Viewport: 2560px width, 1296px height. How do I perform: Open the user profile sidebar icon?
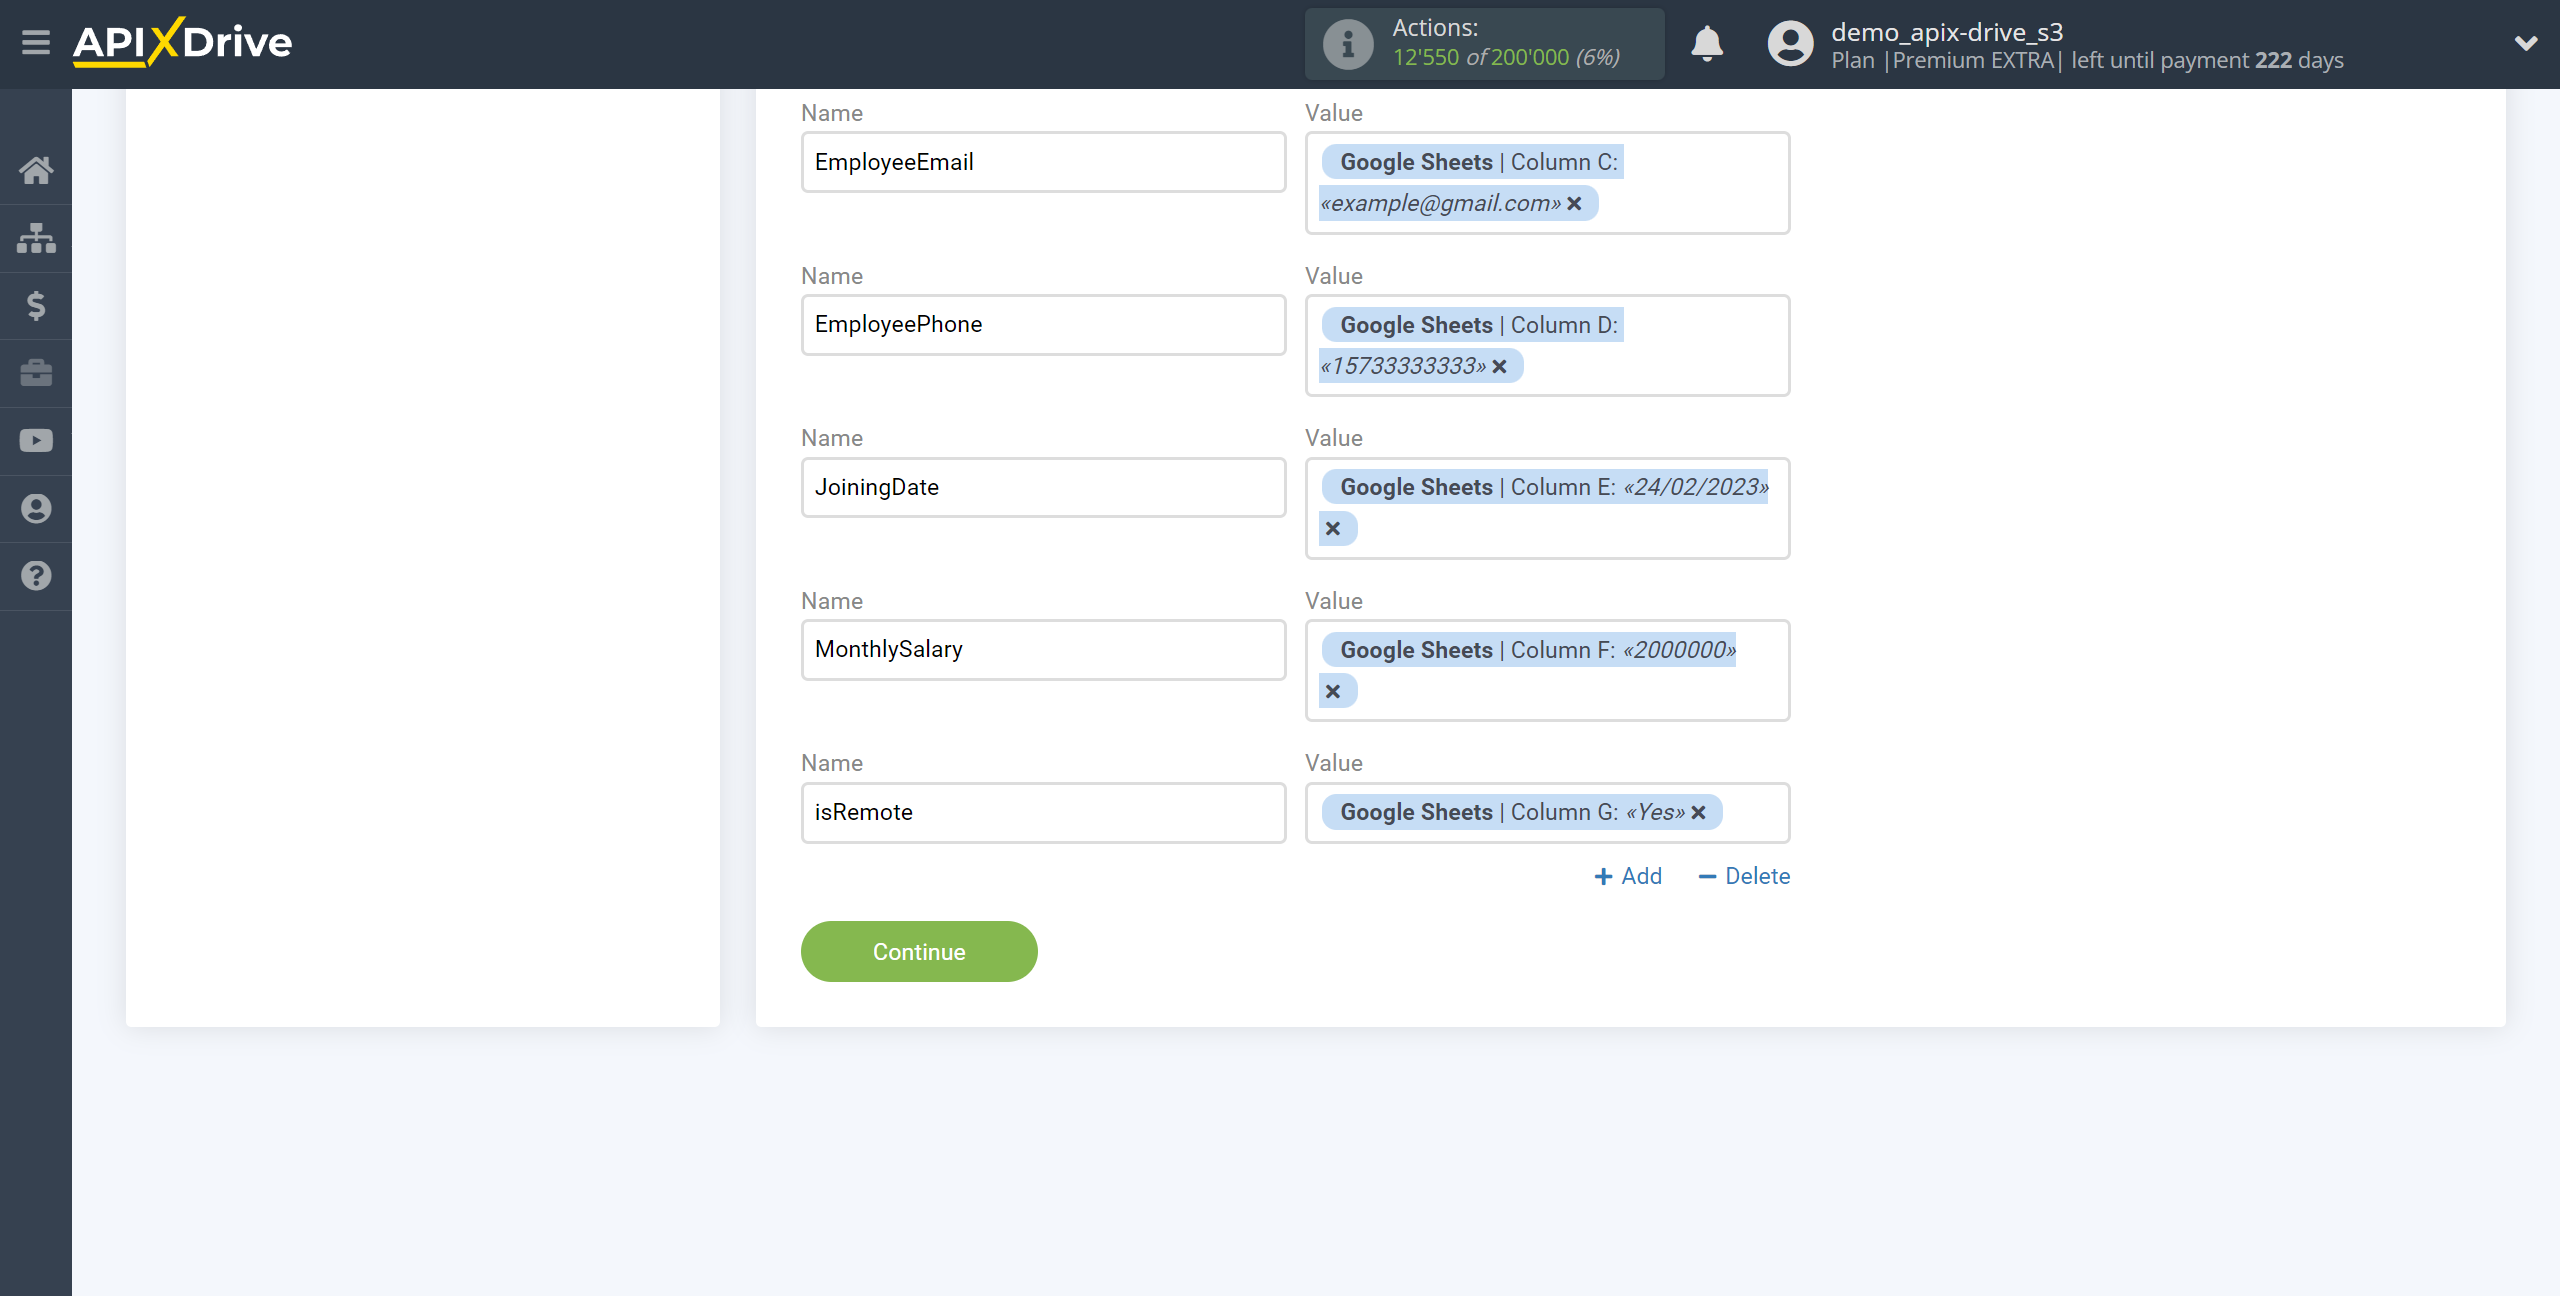36,509
